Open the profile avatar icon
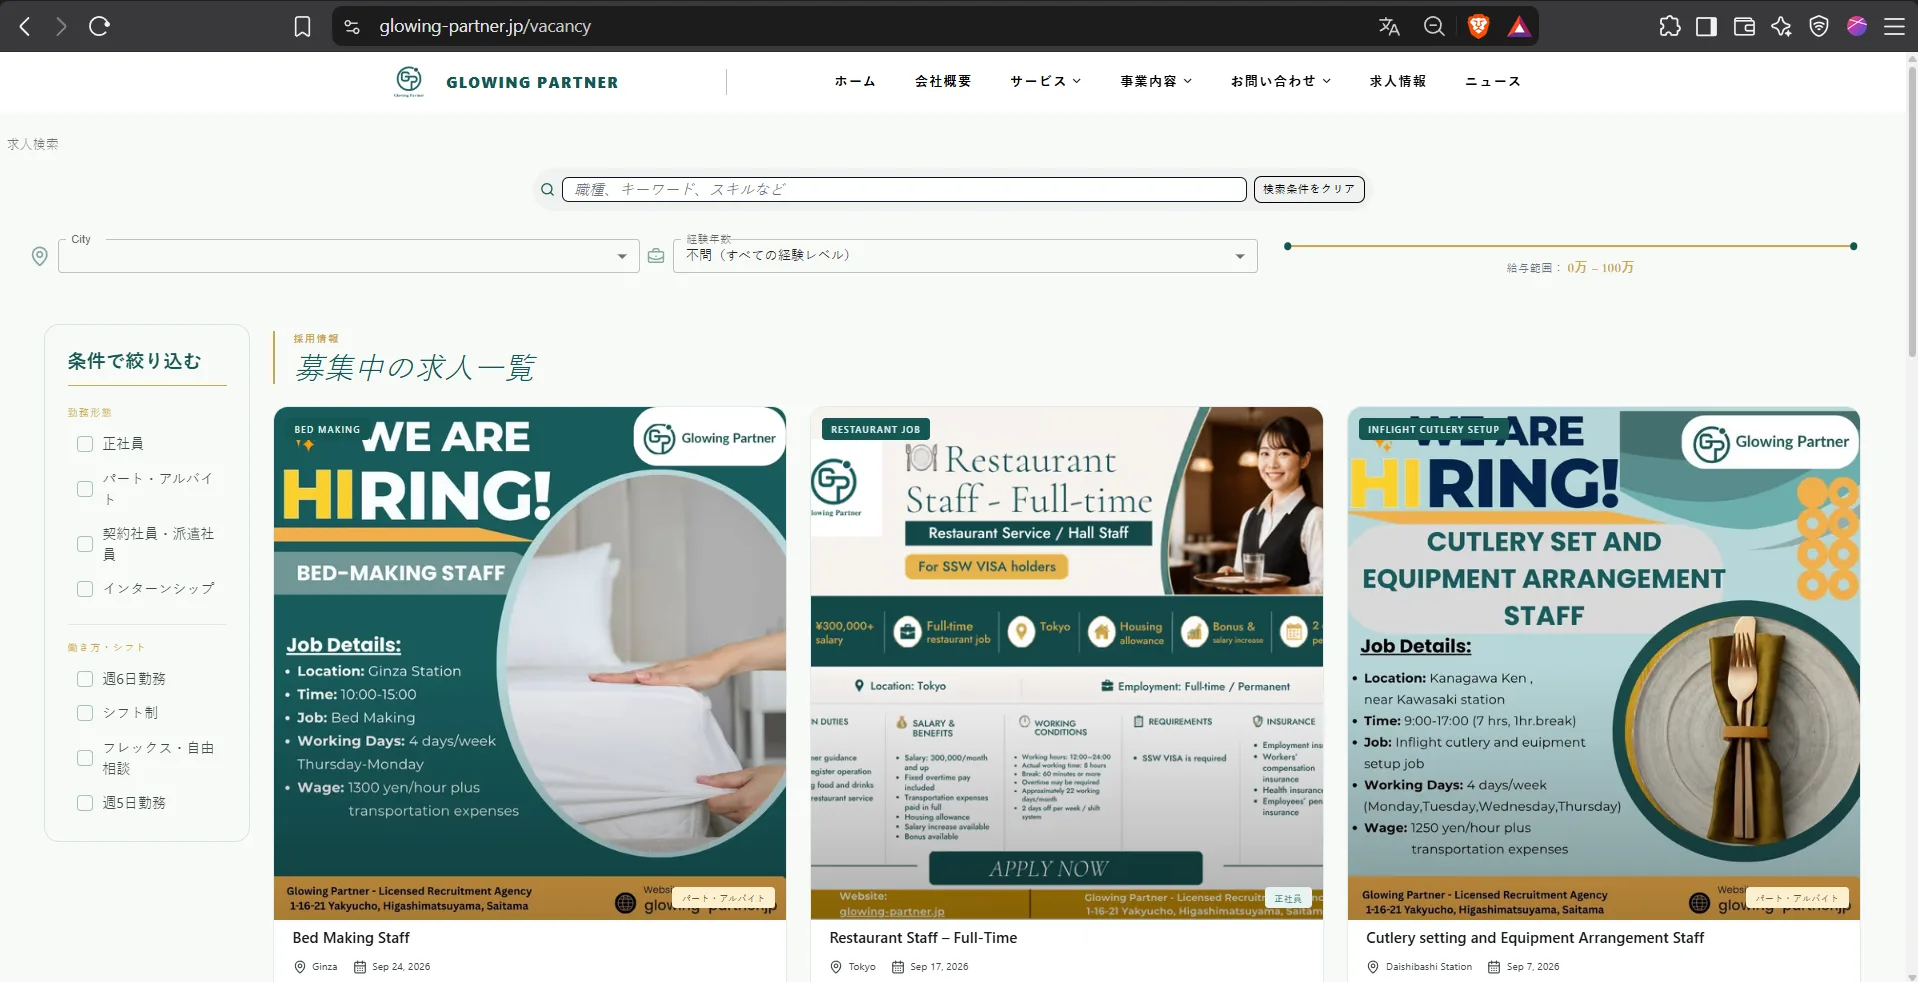The height and width of the screenshot is (982, 1918). click(x=1857, y=27)
